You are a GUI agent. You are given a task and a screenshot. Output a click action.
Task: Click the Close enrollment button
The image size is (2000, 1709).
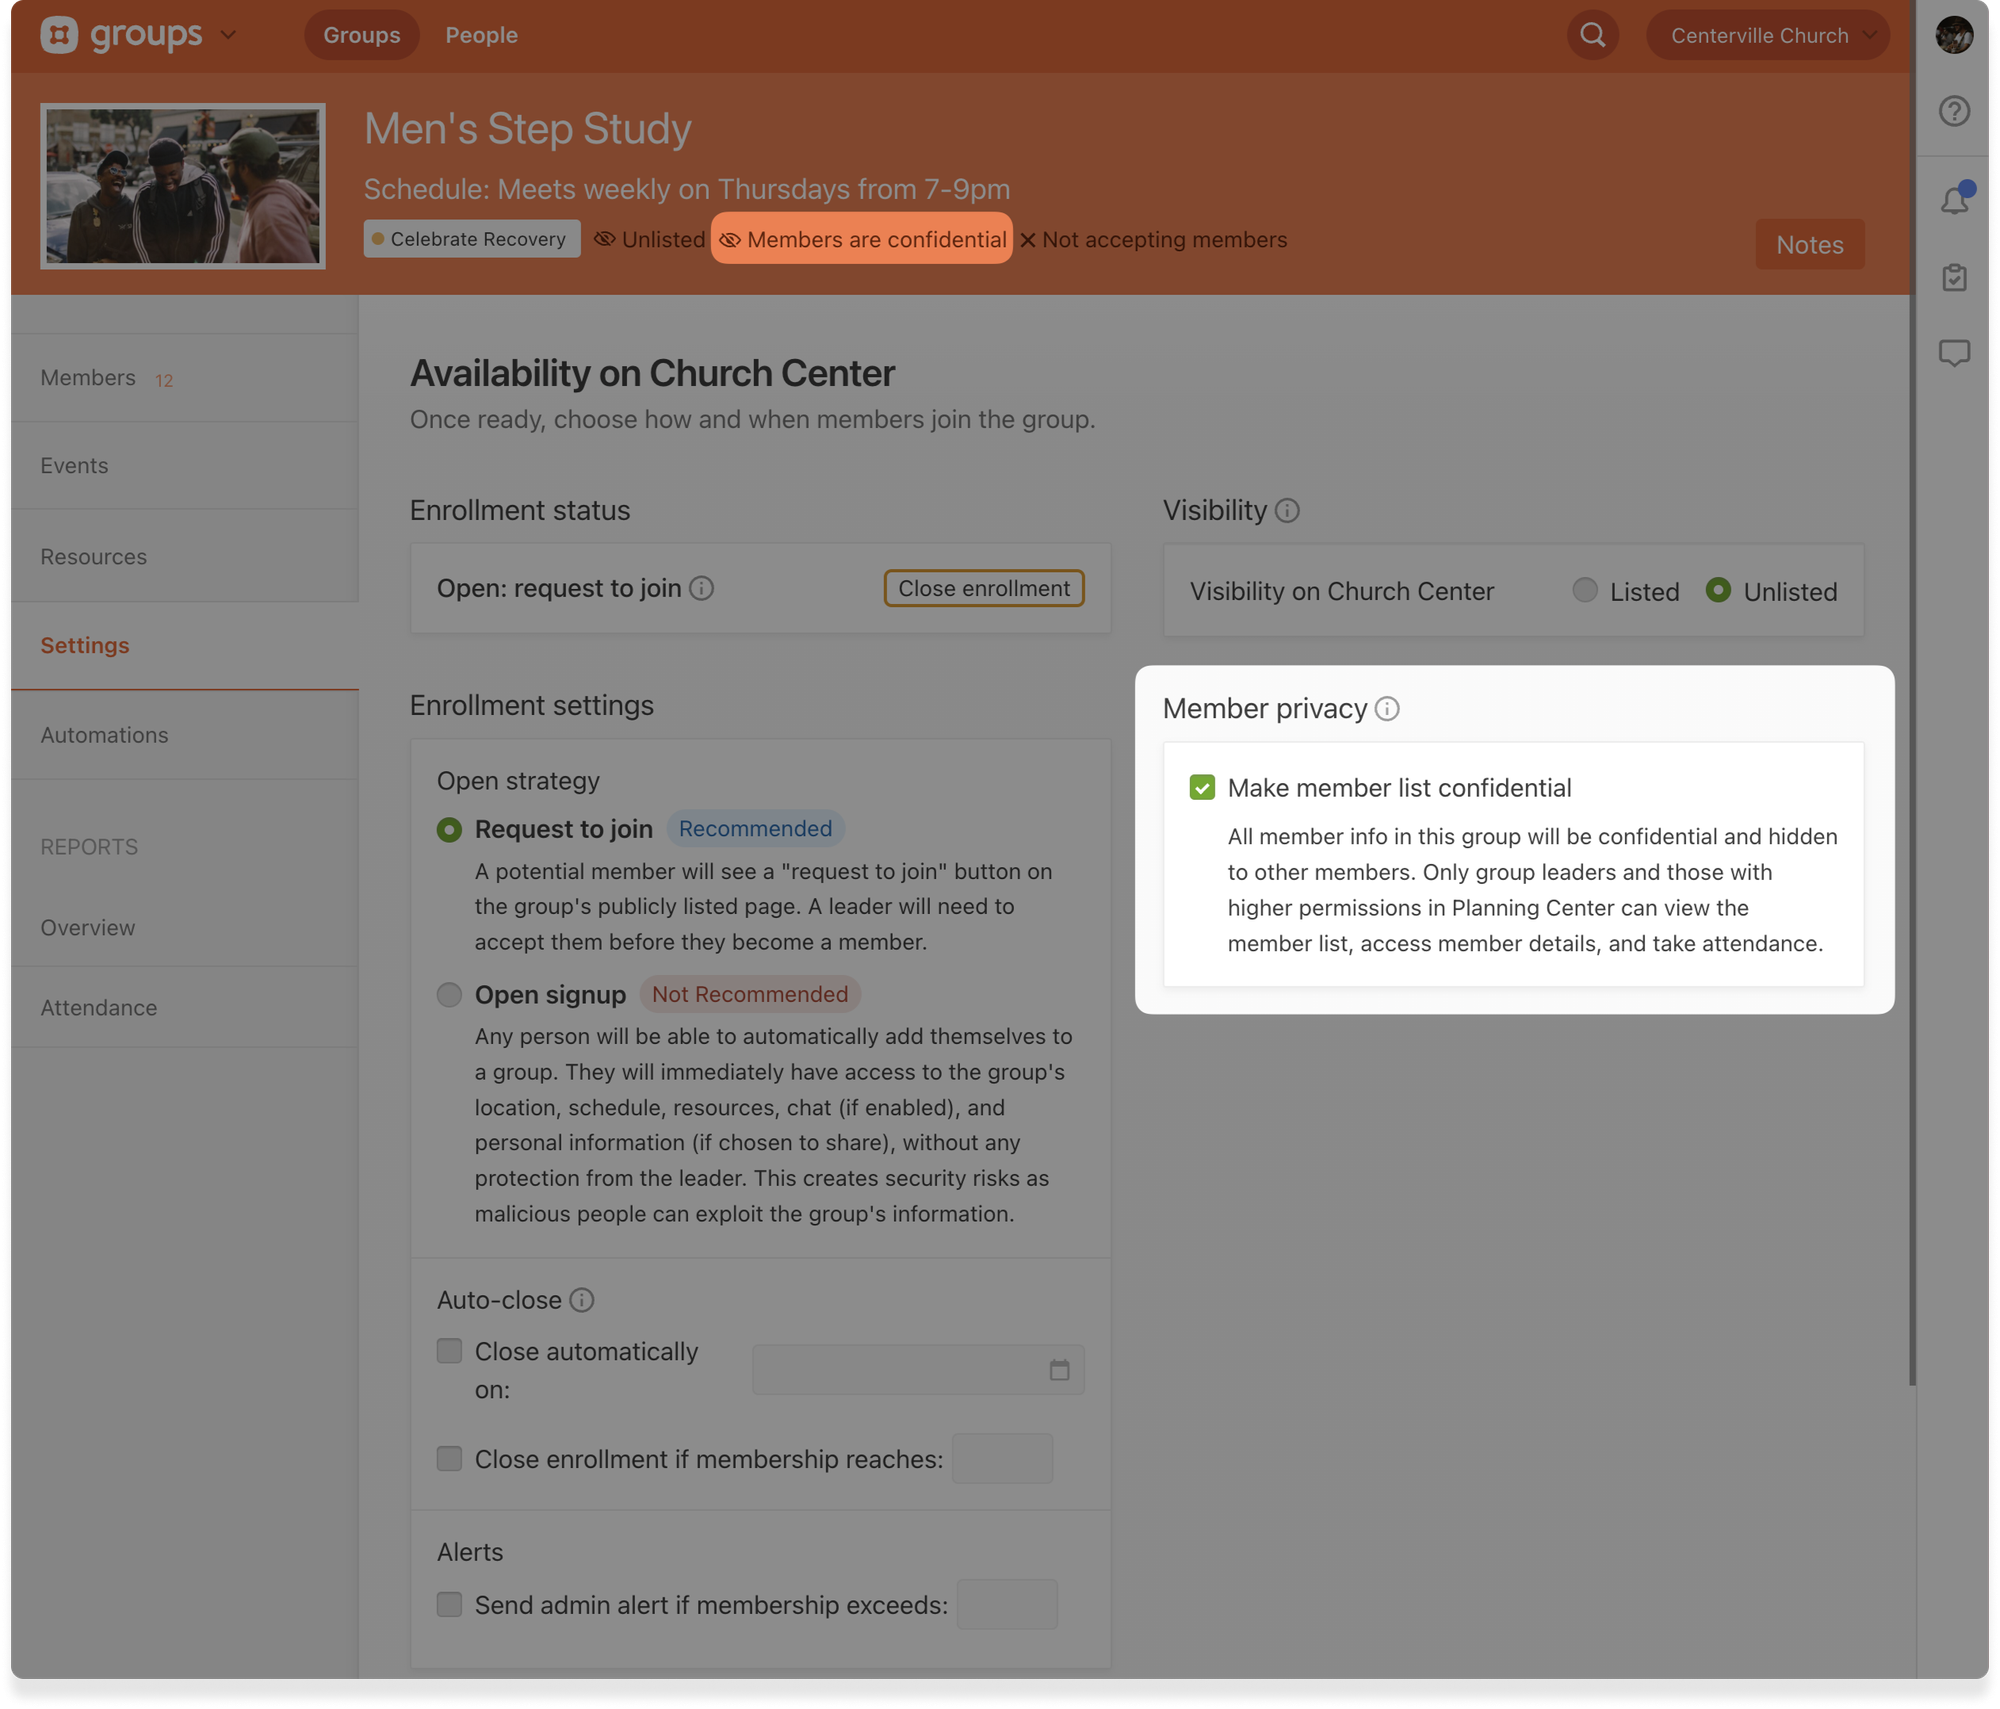983,589
